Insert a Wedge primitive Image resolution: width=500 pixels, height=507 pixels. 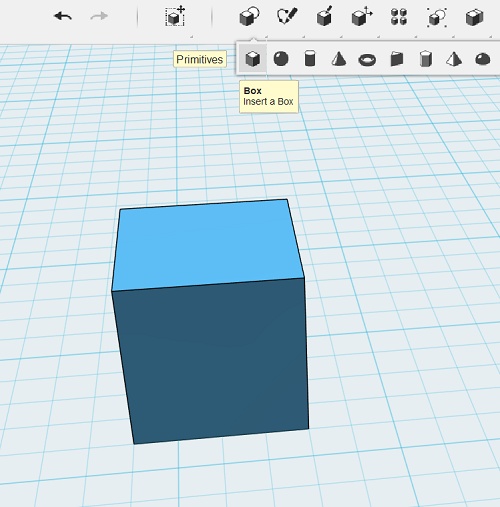397,59
